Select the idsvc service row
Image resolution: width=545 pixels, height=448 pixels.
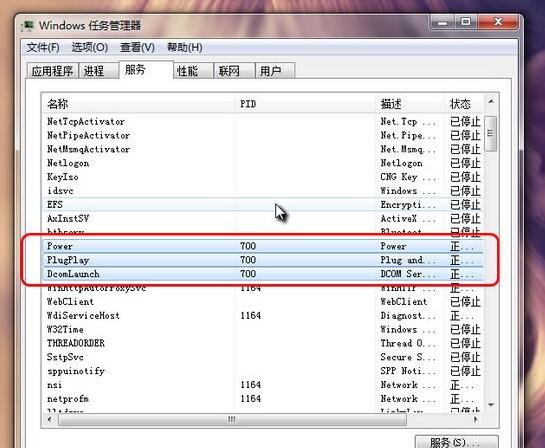263,191
